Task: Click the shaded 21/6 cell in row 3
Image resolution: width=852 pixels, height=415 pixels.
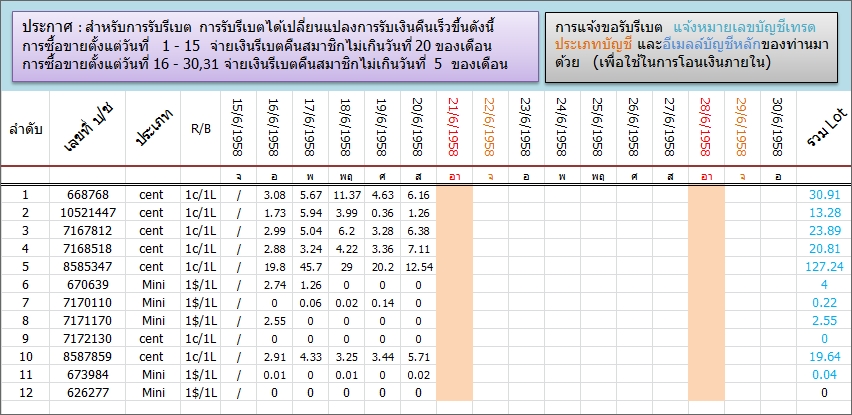Action: (454, 231)
